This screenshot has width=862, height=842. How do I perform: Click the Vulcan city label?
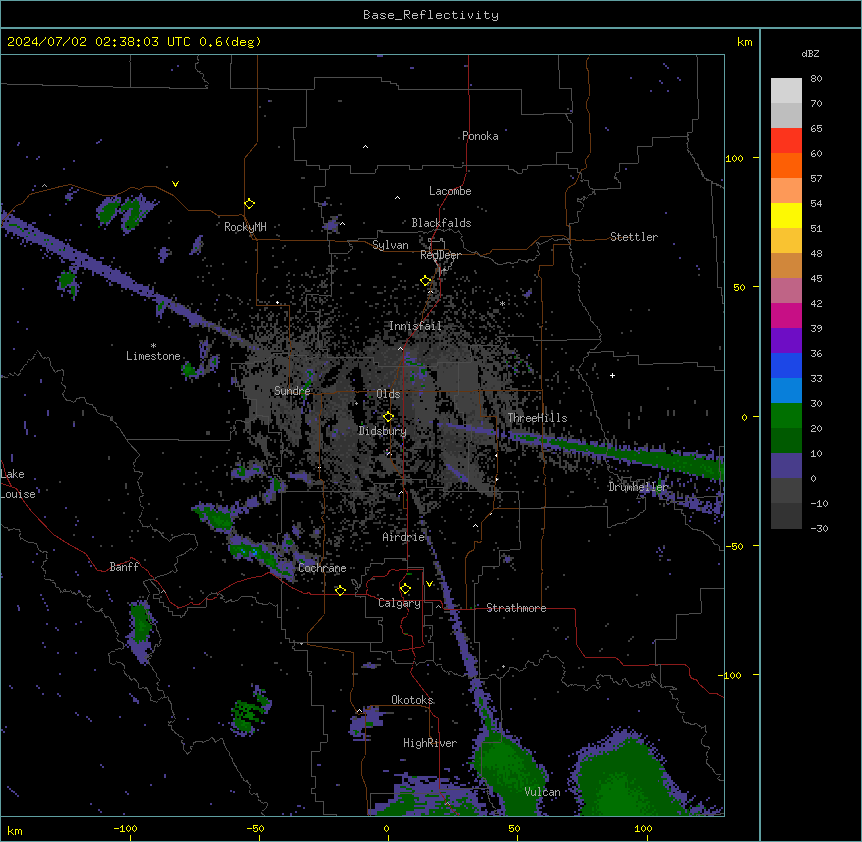pyautogui.click(x=542, y=792)
